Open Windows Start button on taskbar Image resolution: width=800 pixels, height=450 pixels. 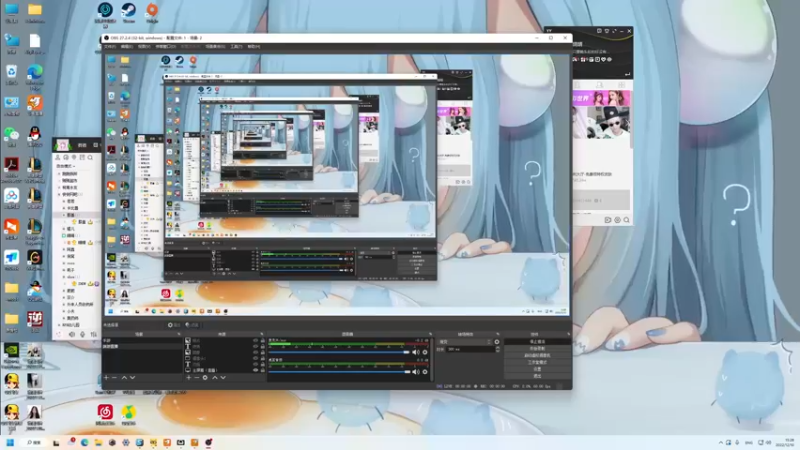[10, 442]
